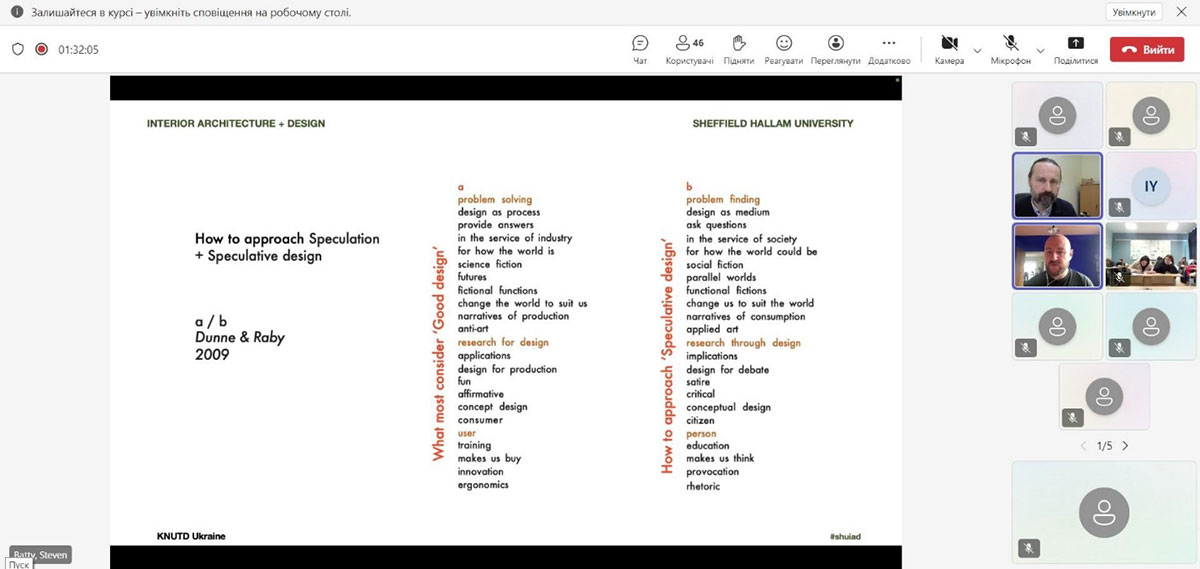The image size is (1200, 569).
Task: Click the shield privacy icon
Action: click(x=17, y=49)
